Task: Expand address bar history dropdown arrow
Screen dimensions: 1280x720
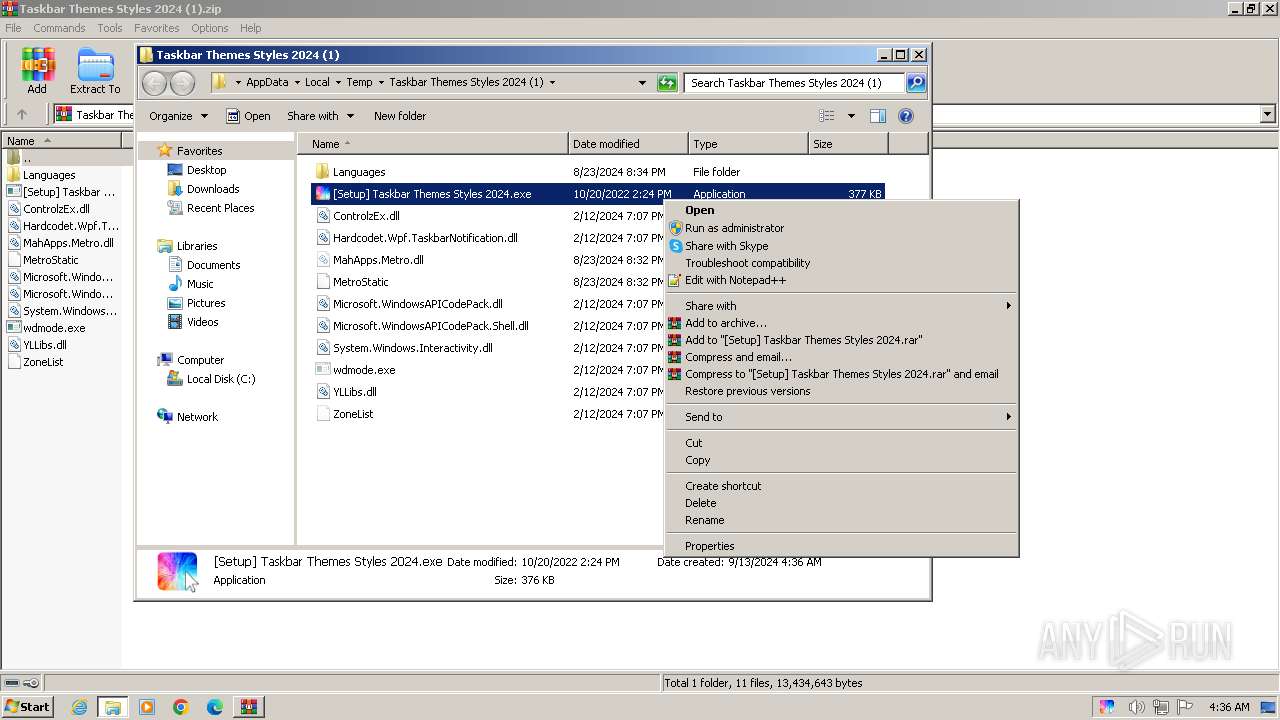Action: click(642, 83)
